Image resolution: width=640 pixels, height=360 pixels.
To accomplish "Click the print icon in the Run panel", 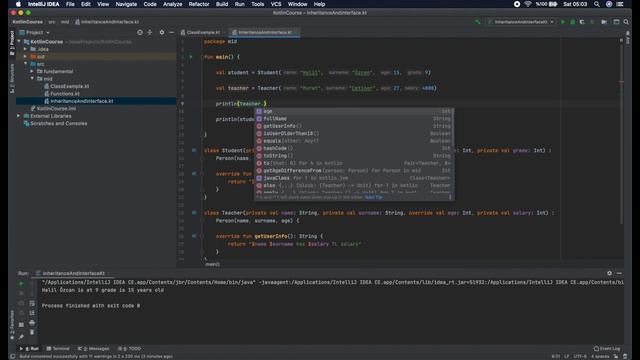I will [32, 322].
